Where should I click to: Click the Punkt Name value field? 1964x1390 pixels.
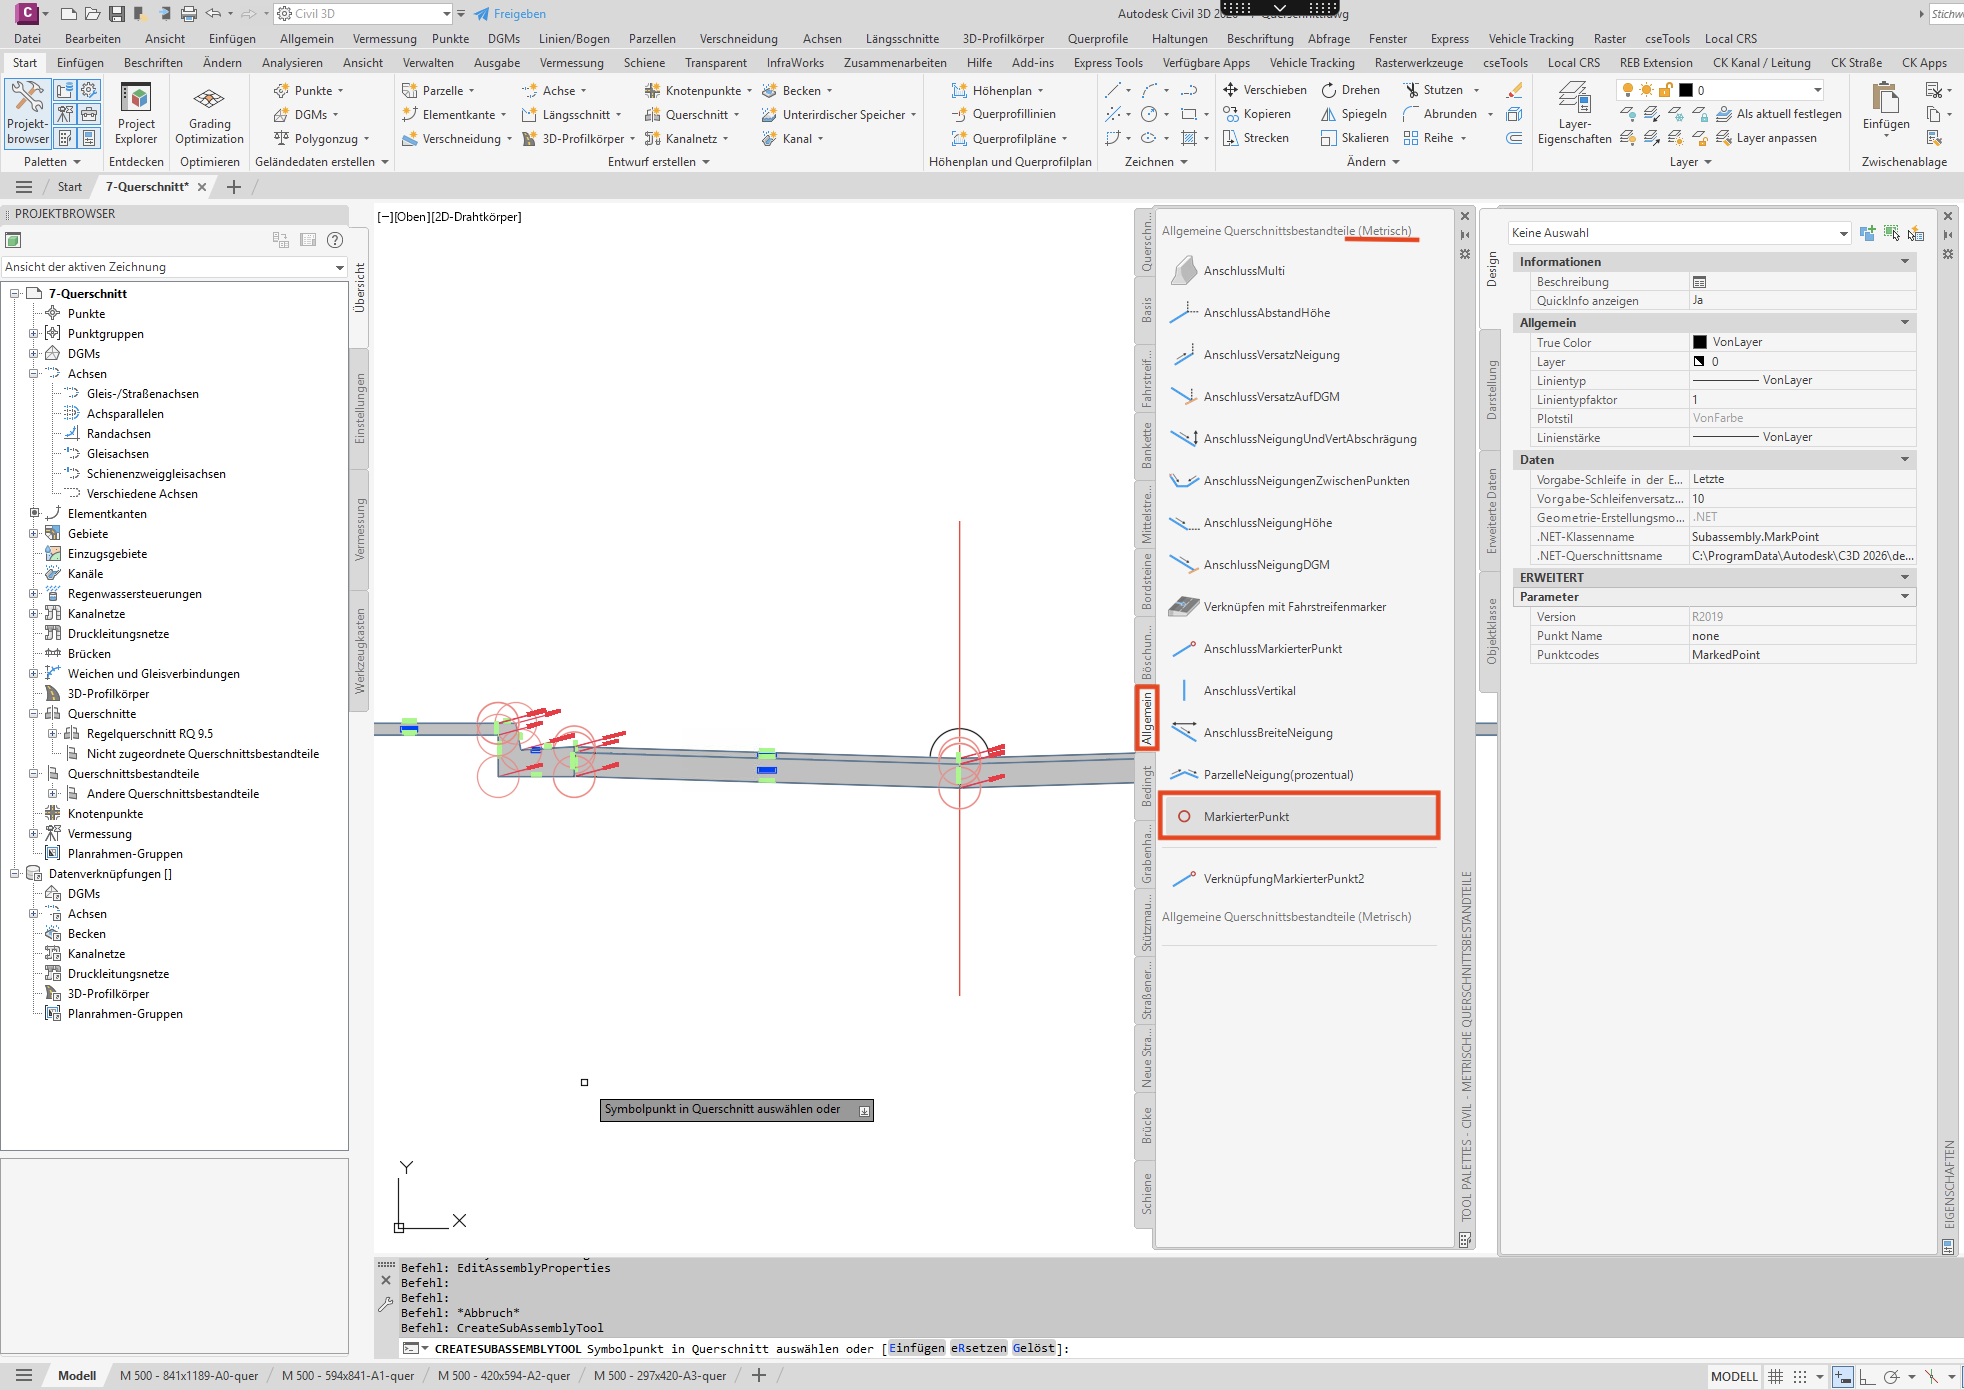click(x=1802, y=636)
